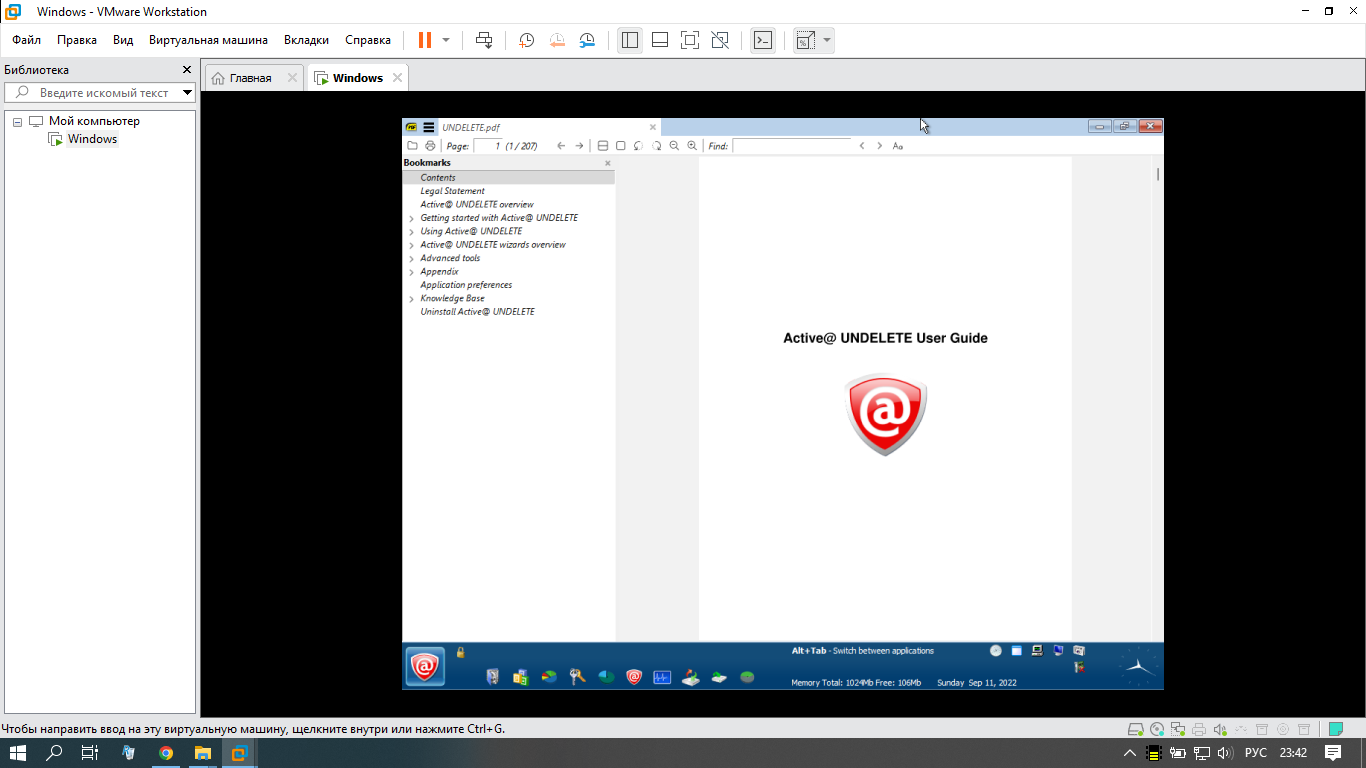The height and width of the screenshot is (768, 1366).
Task: Open the Правка menu
Action: [x=77, y=40]
